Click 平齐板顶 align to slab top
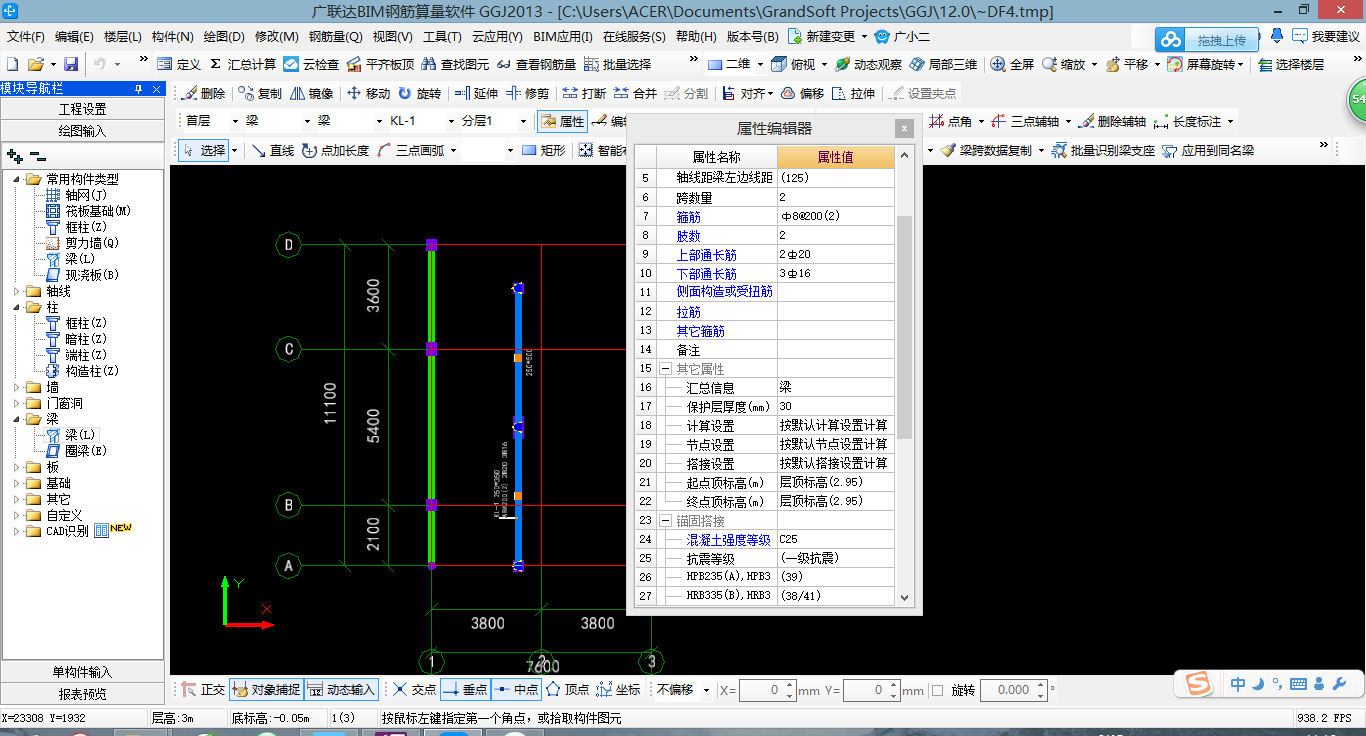The width and height of the screenshot is (1366, 736). (380, 64)
